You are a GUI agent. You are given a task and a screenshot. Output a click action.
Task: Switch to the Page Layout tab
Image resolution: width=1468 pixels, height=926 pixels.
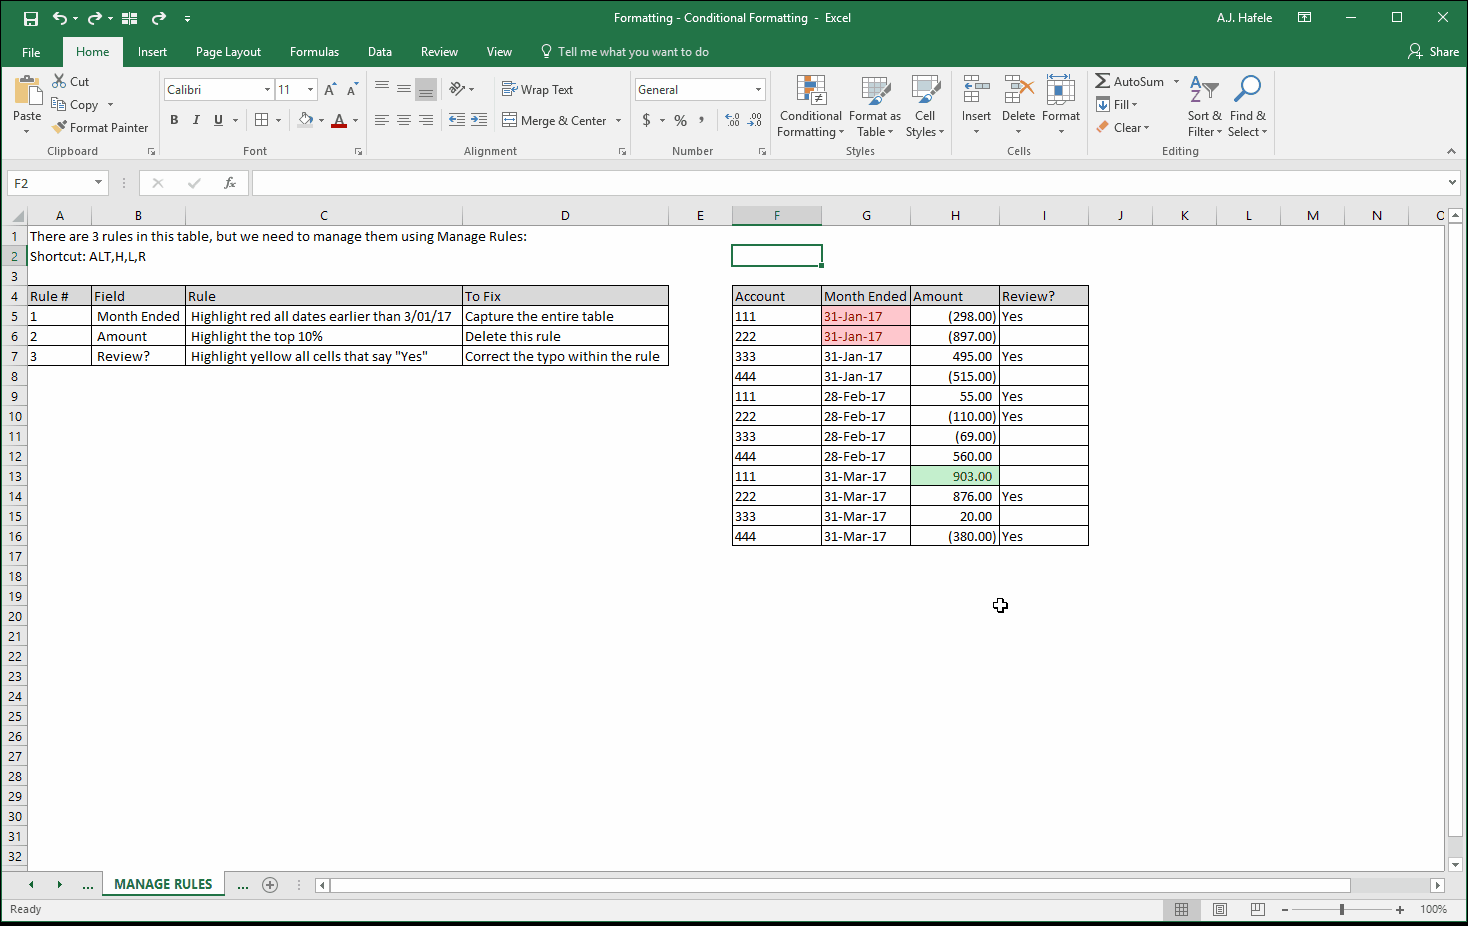[x=228, y=52]
